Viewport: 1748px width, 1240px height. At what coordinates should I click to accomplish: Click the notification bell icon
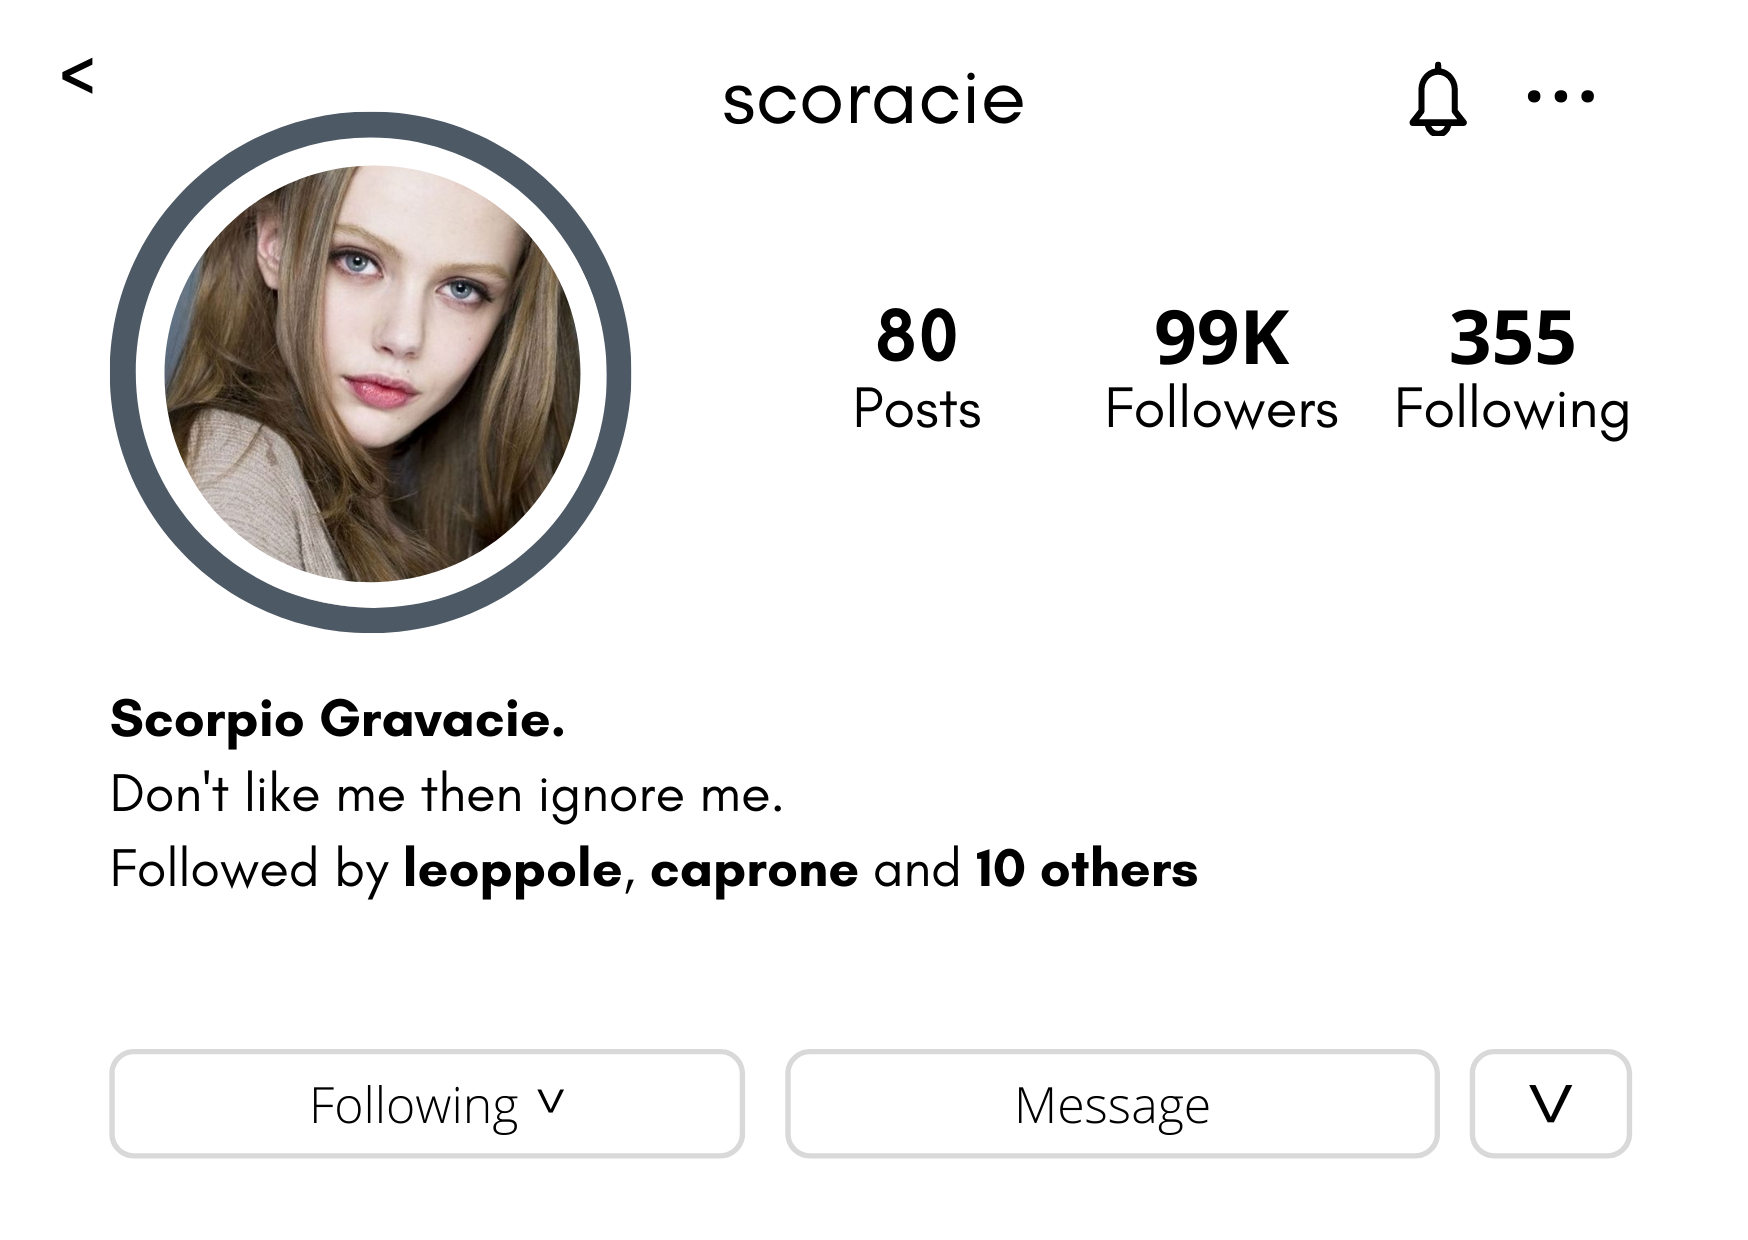click(1437, 99)
